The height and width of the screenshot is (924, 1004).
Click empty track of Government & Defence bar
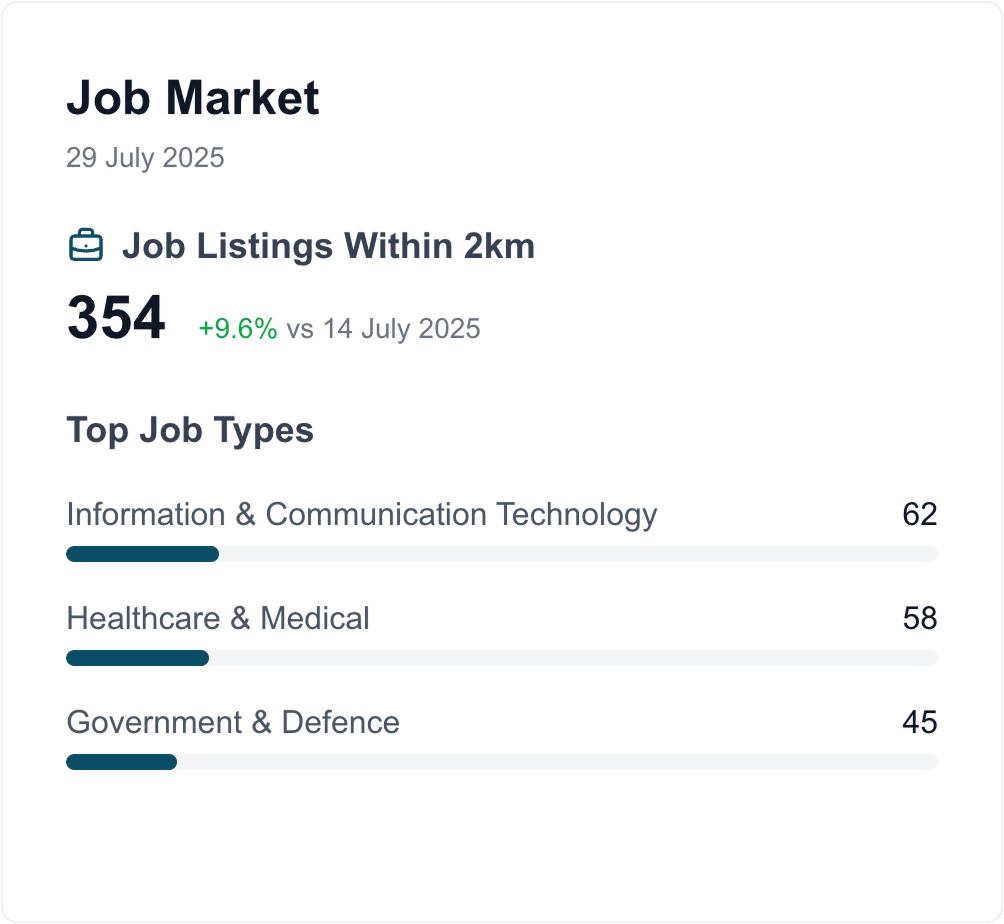[x=557, y=762]
